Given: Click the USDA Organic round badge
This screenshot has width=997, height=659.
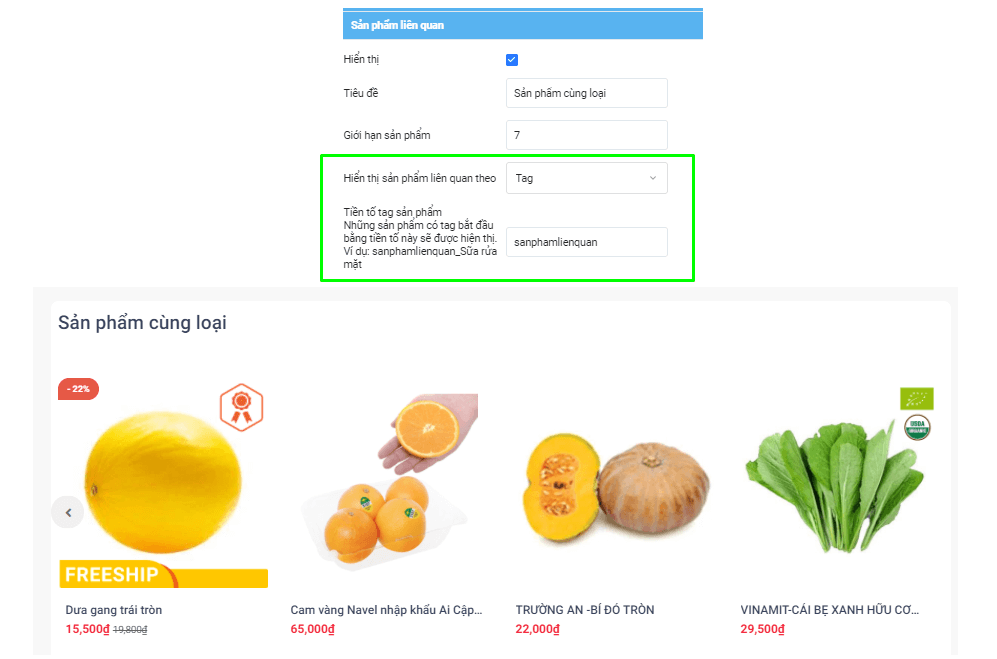Looking at the screenshot, I should [x=918, y=427].
